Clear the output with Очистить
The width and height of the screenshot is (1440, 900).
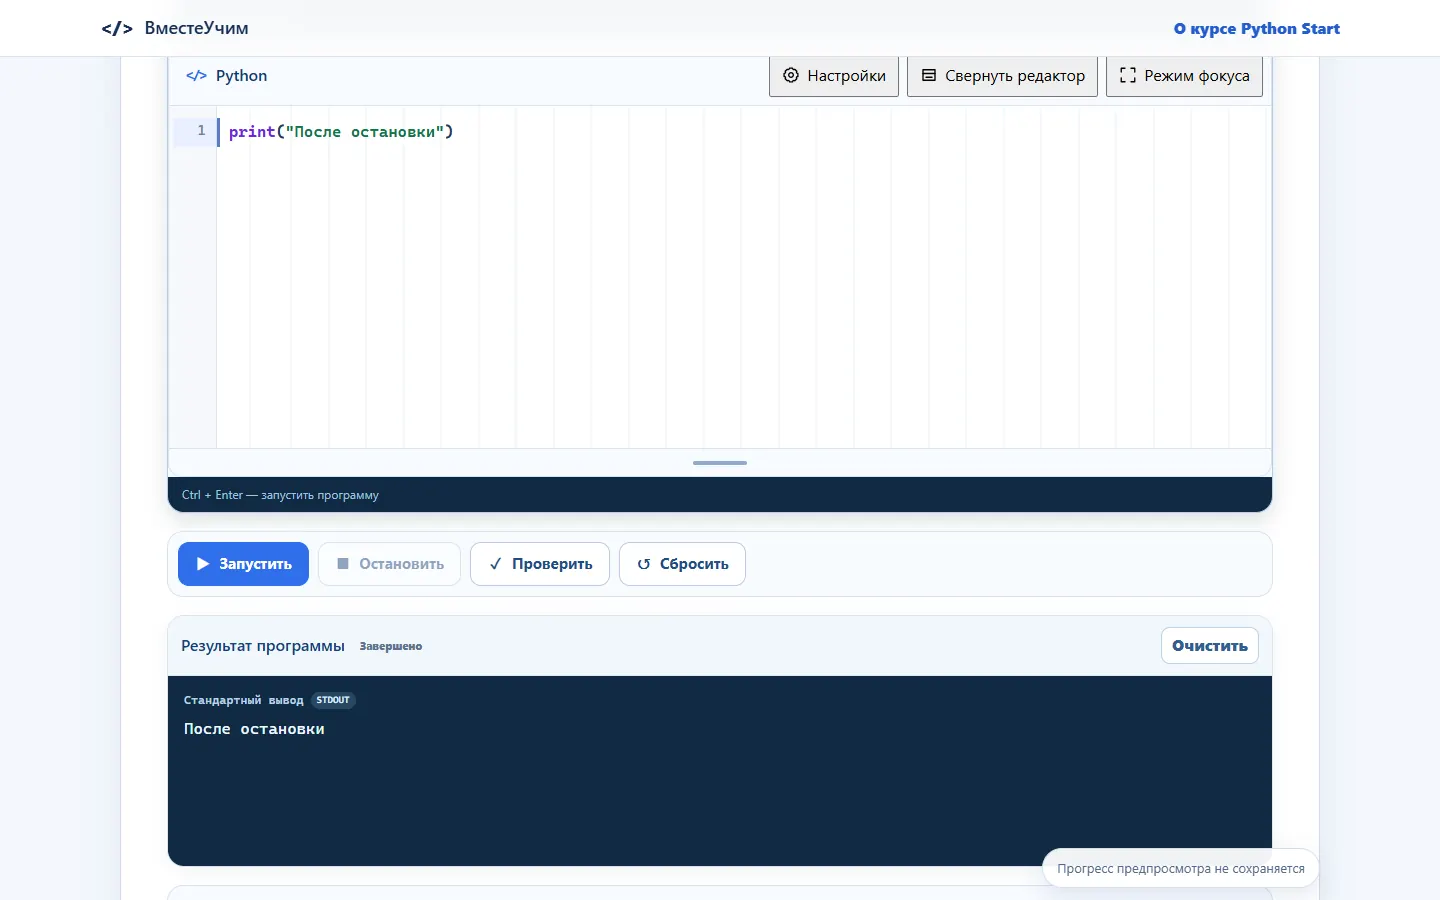[x=1210, y=646]
